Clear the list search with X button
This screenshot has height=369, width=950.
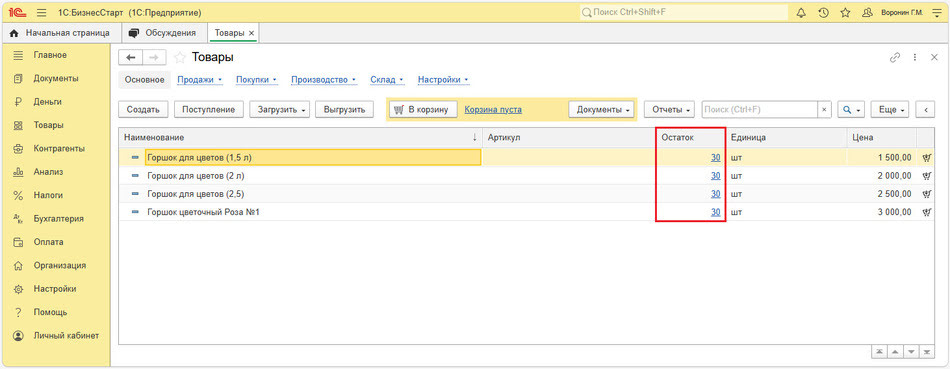pyautogui.click(x=824, y=110)
